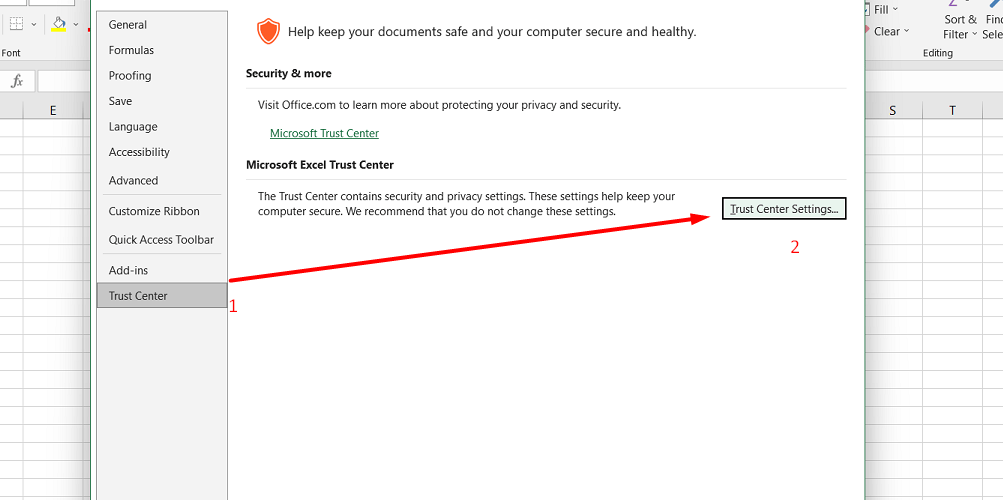Expand the Fill Color dropdown arrow

coord(76,24)
